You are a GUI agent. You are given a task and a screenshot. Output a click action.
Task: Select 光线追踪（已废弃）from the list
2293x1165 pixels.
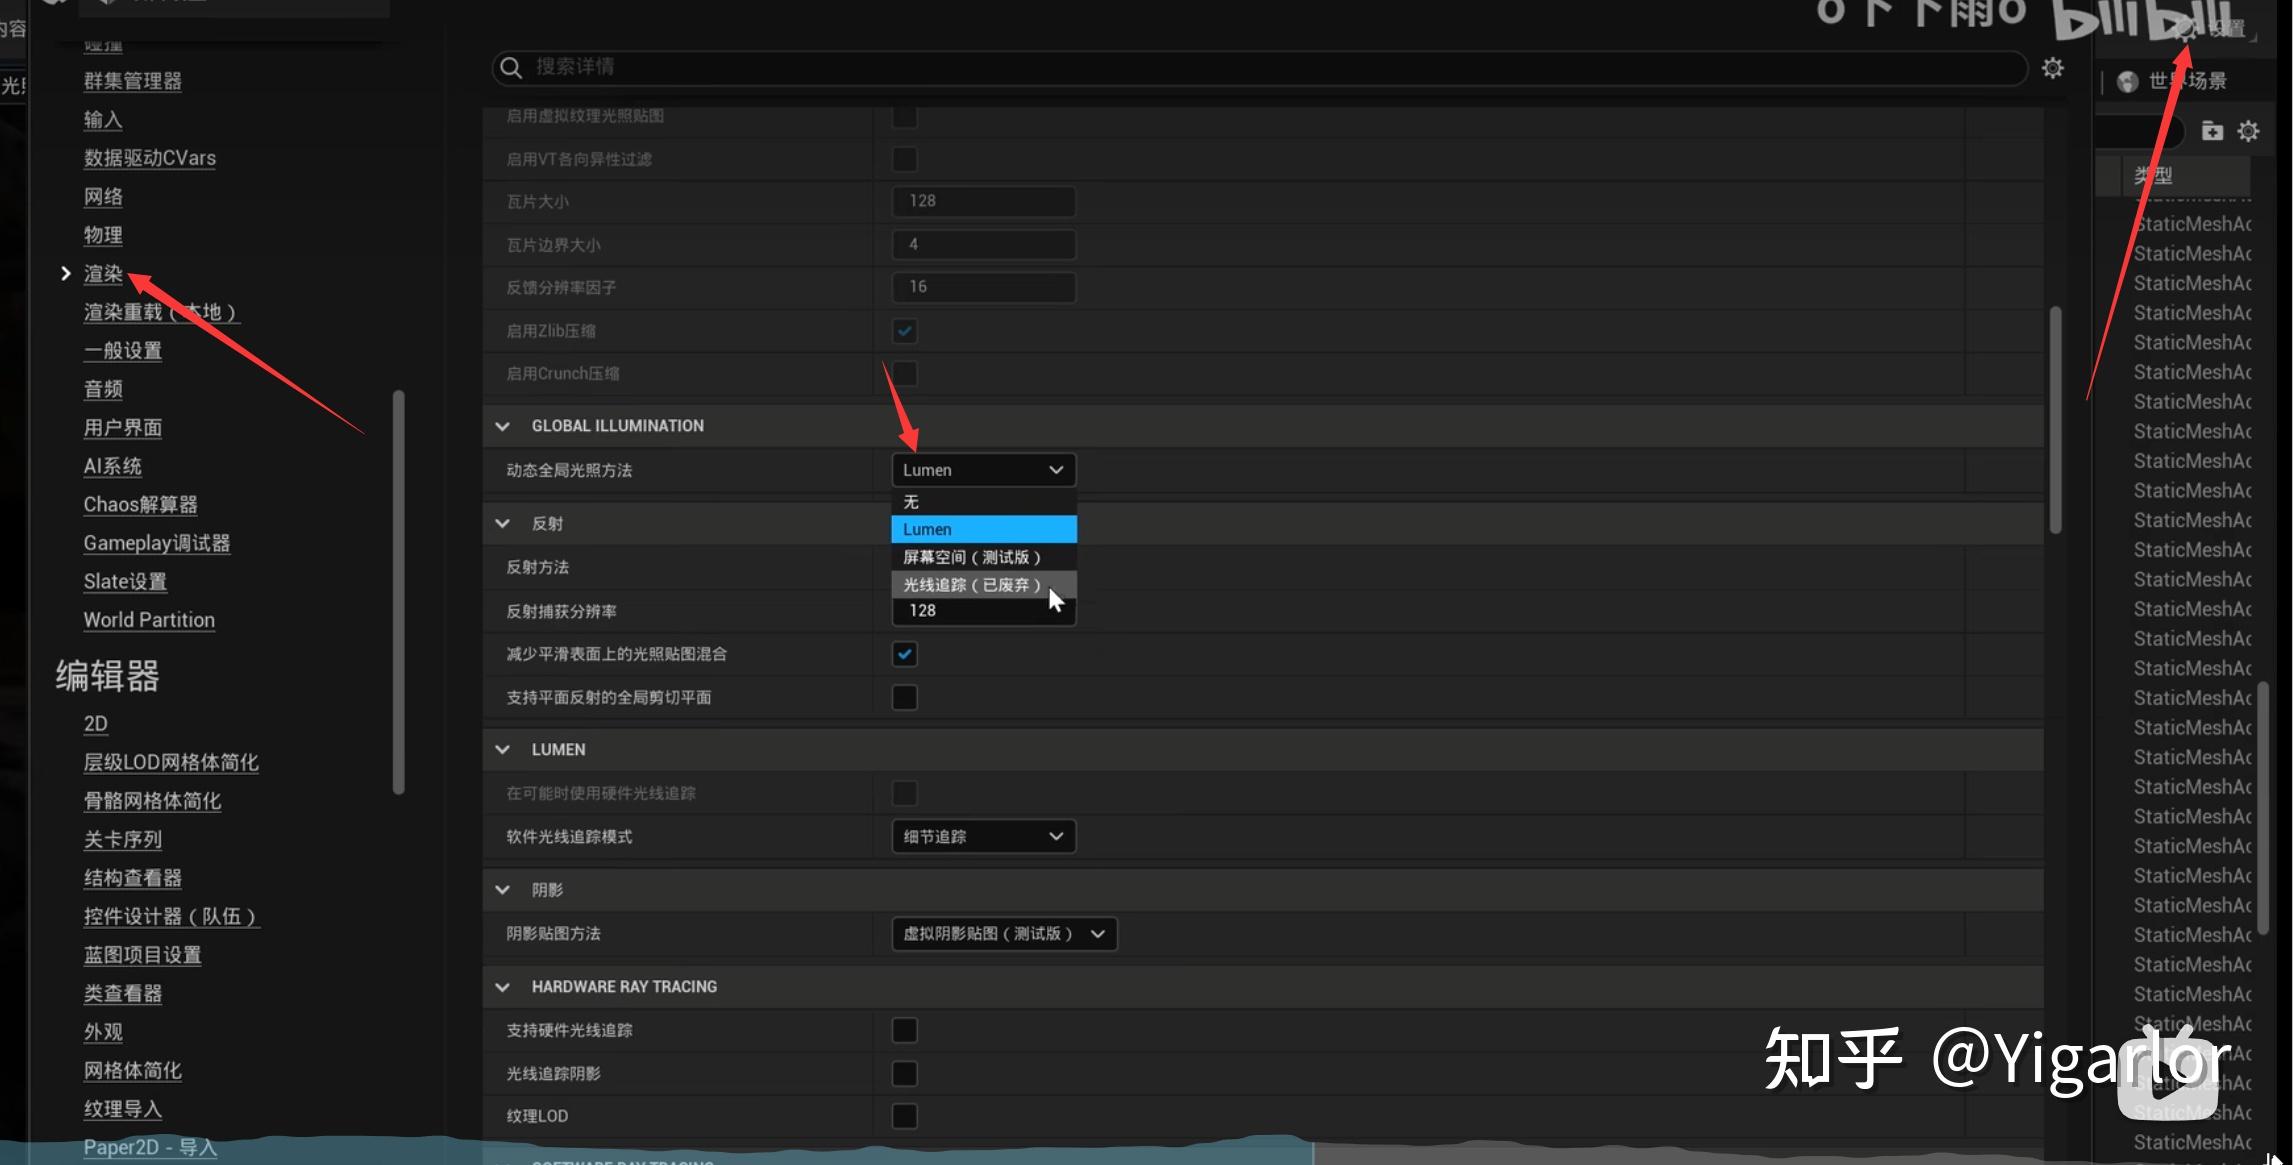click(972, 585)
